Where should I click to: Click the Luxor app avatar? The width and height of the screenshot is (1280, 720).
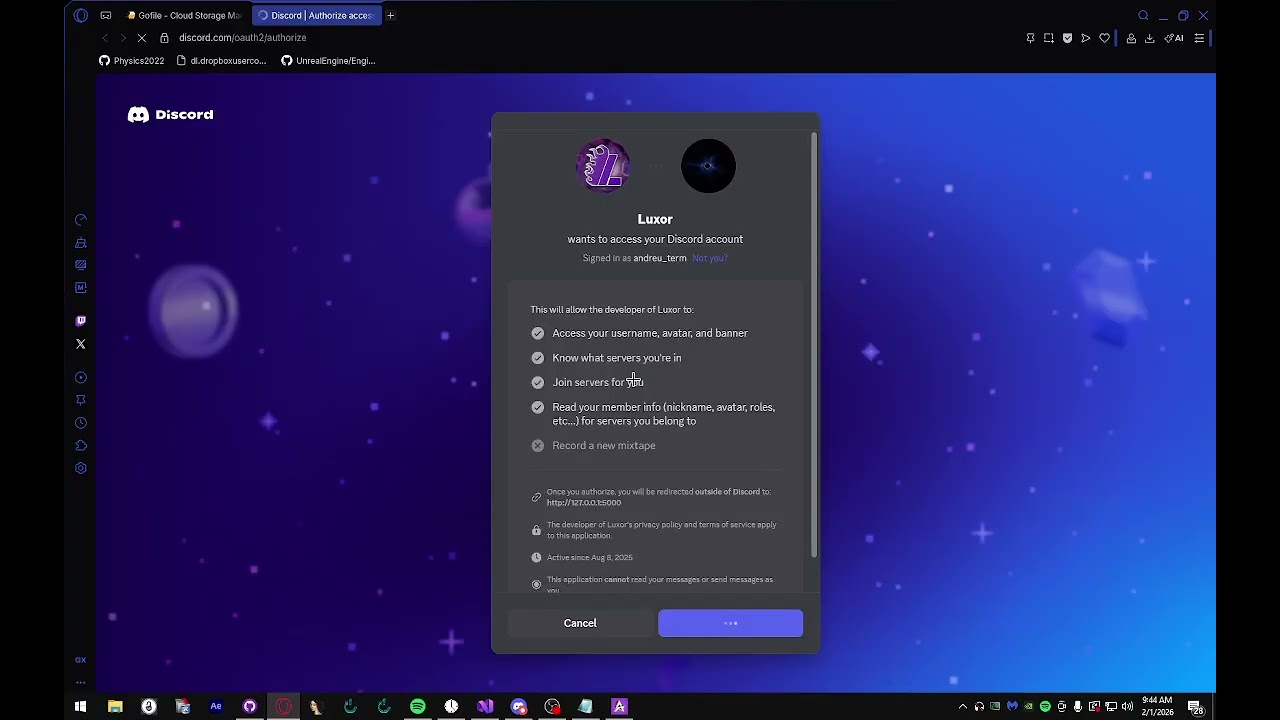coord(603,166)
